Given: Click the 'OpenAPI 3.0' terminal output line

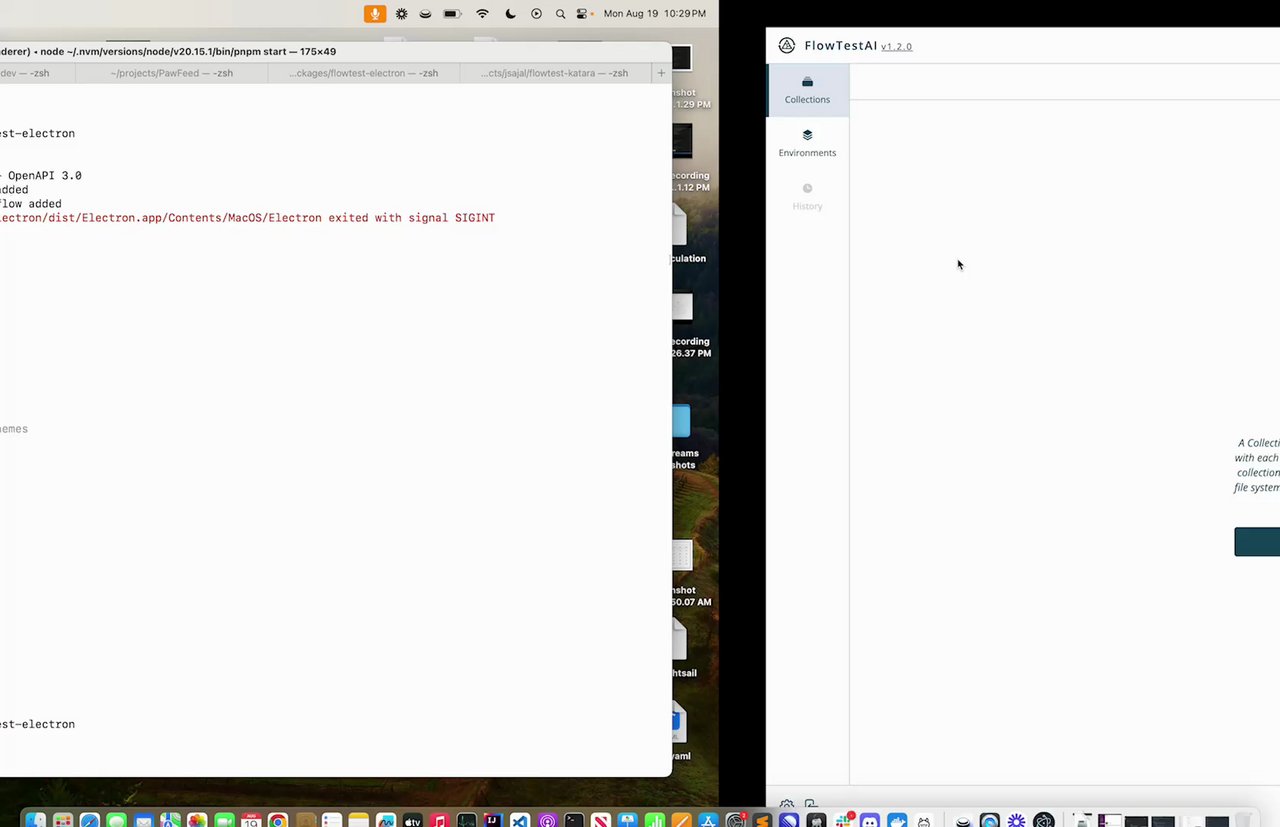Looking at the screenshot, I should tap(41, 176).
